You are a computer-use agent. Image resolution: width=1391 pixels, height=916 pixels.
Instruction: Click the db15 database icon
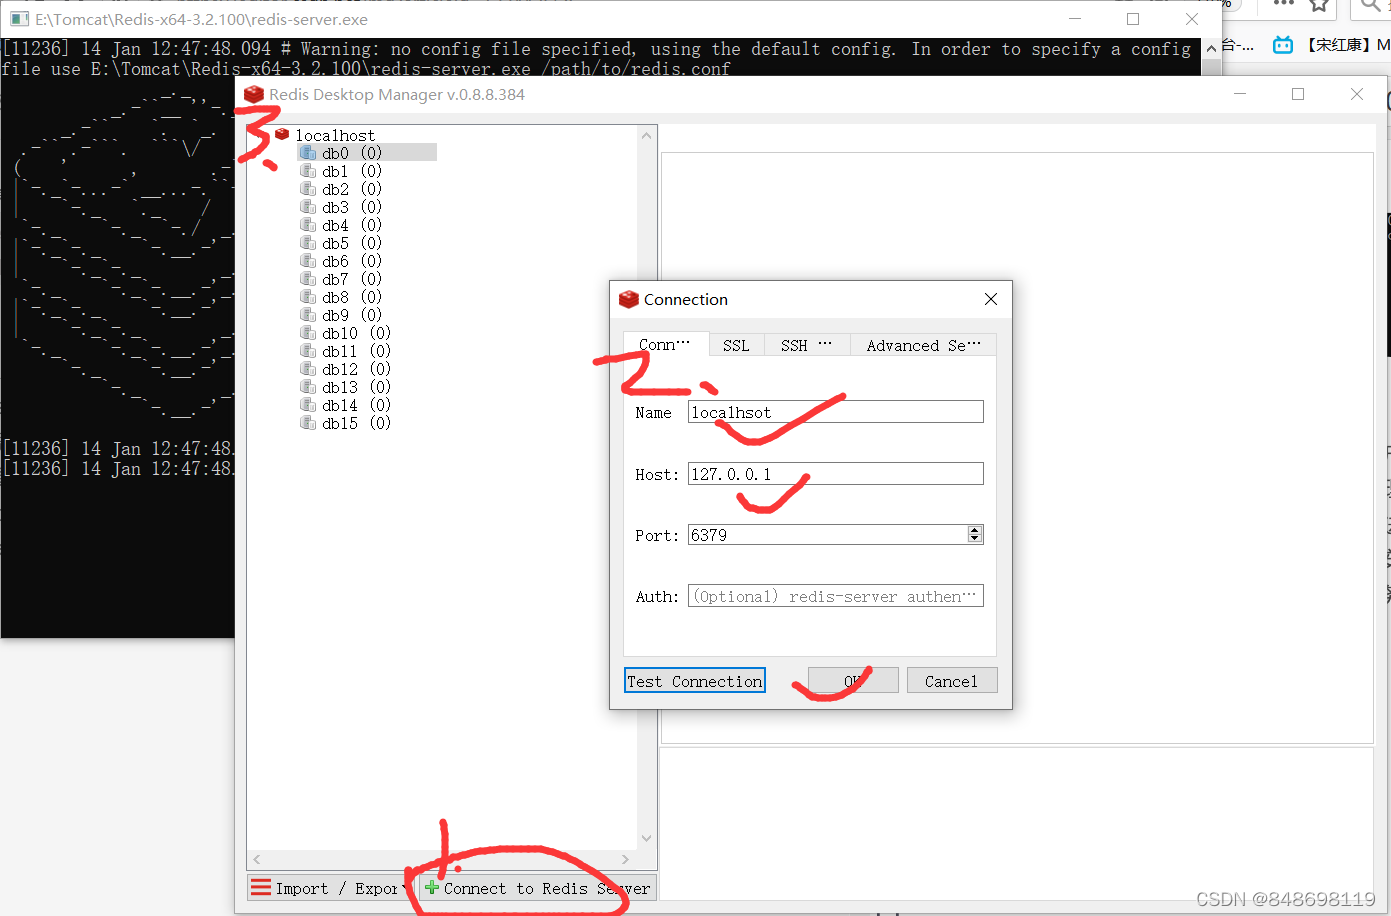(308, 423)
